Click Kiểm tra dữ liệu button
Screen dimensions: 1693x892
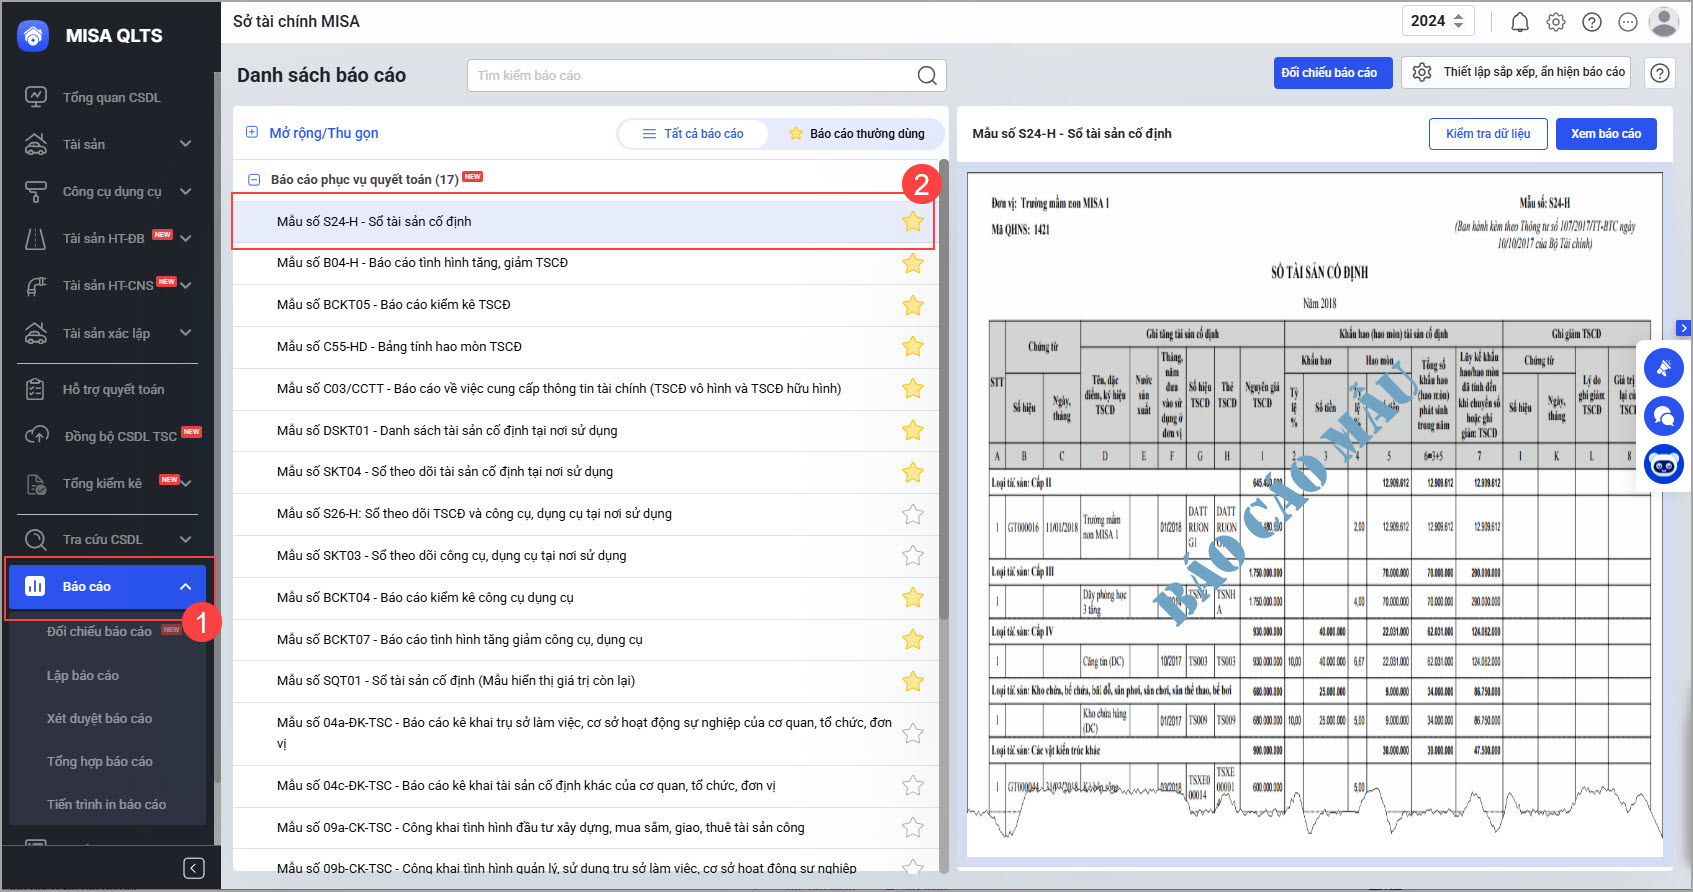click(x=1488, y=134)
